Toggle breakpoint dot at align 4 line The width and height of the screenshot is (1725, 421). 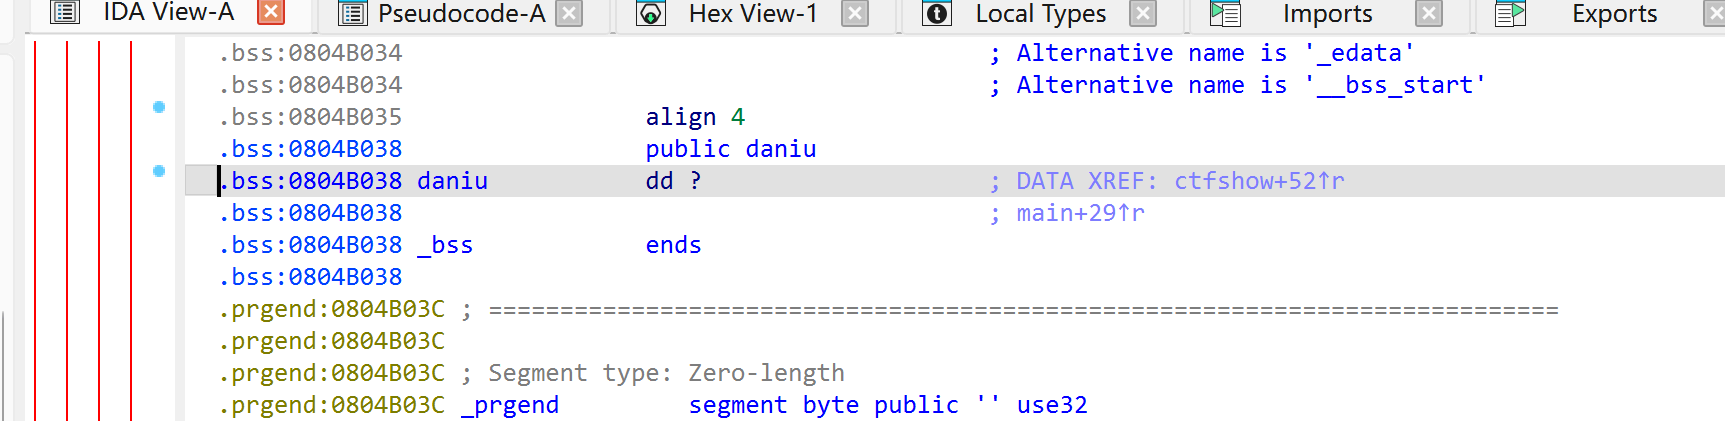(x=159, y=107)
